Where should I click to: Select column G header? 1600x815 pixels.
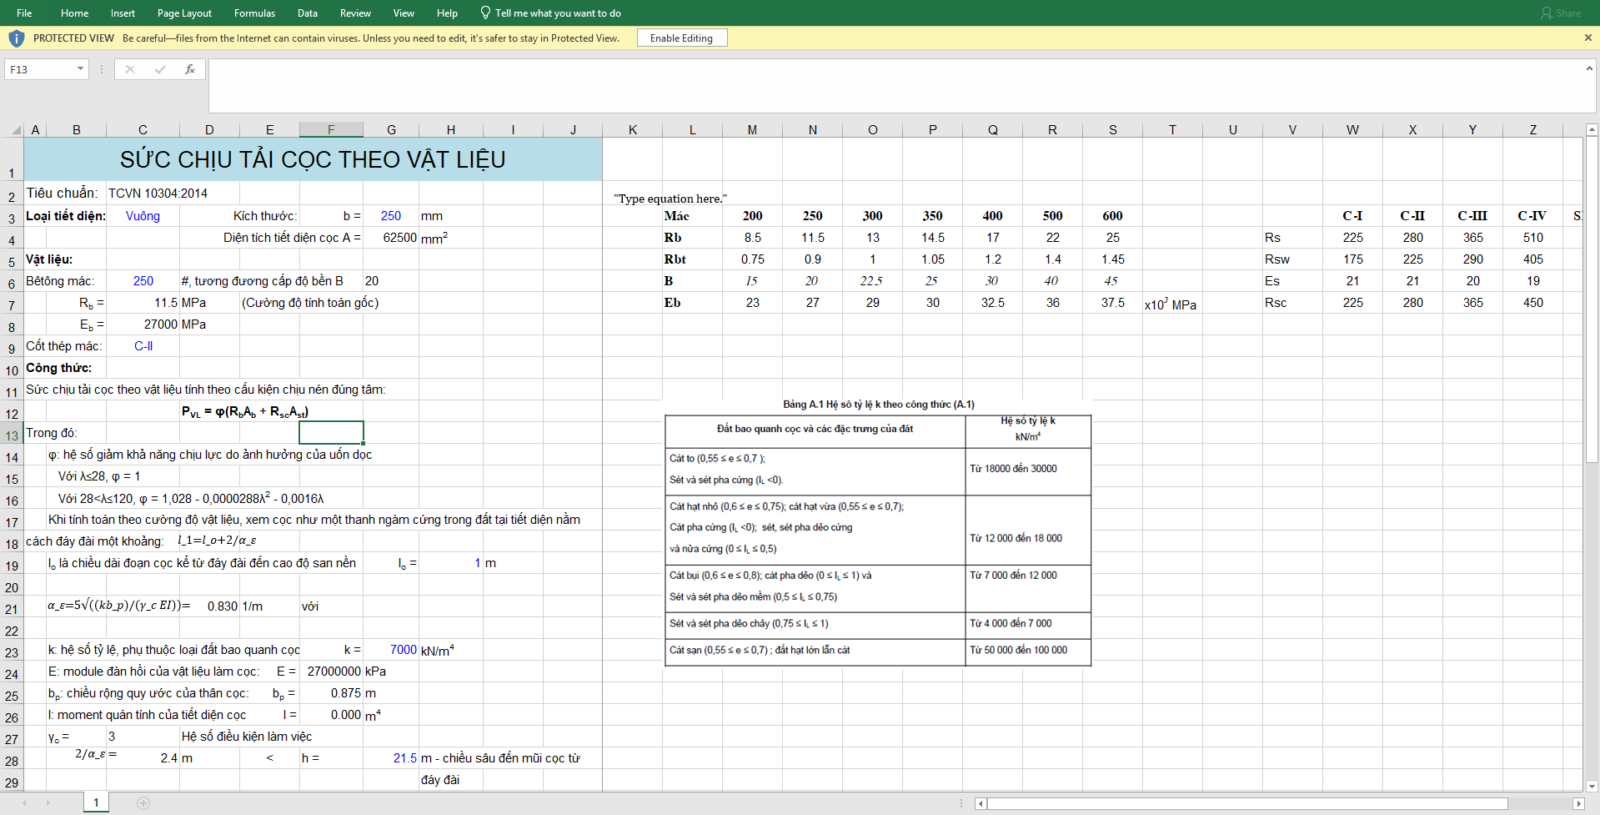click(391, 130)
